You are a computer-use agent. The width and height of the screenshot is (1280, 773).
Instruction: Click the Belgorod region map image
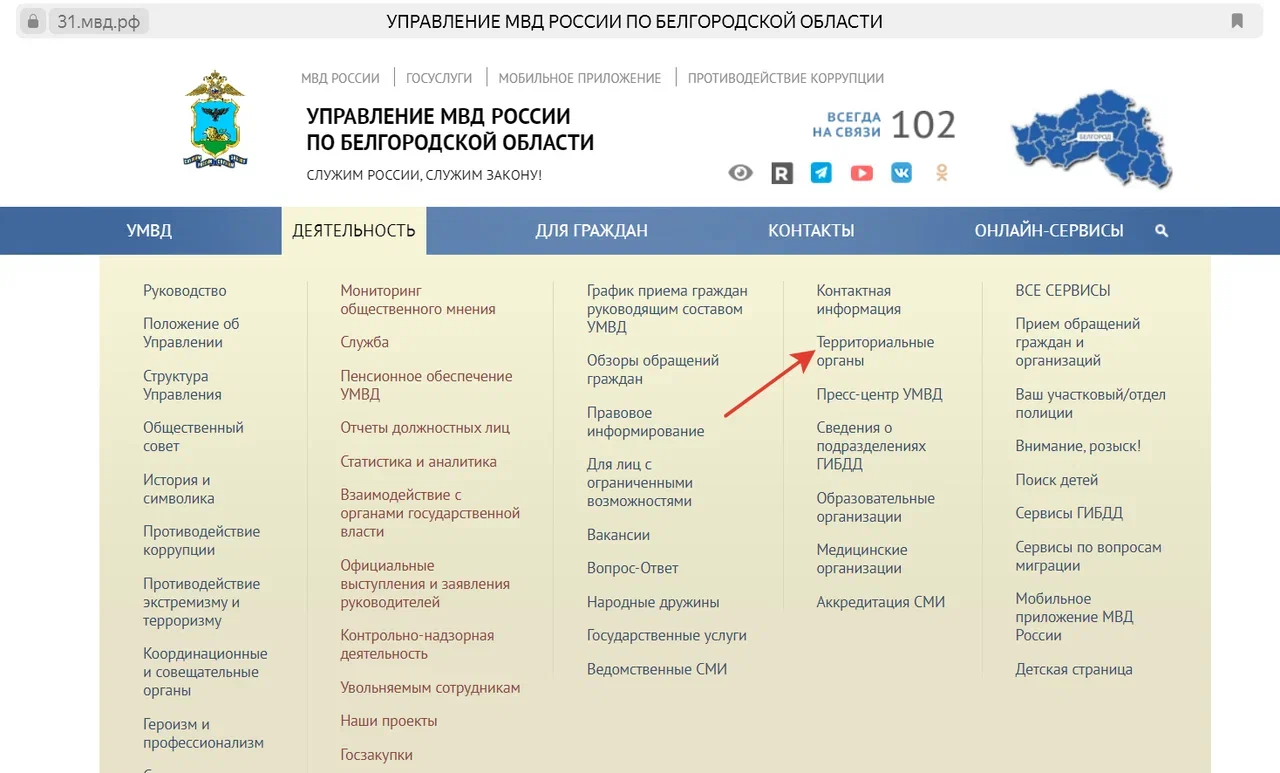click(1091, 138)
